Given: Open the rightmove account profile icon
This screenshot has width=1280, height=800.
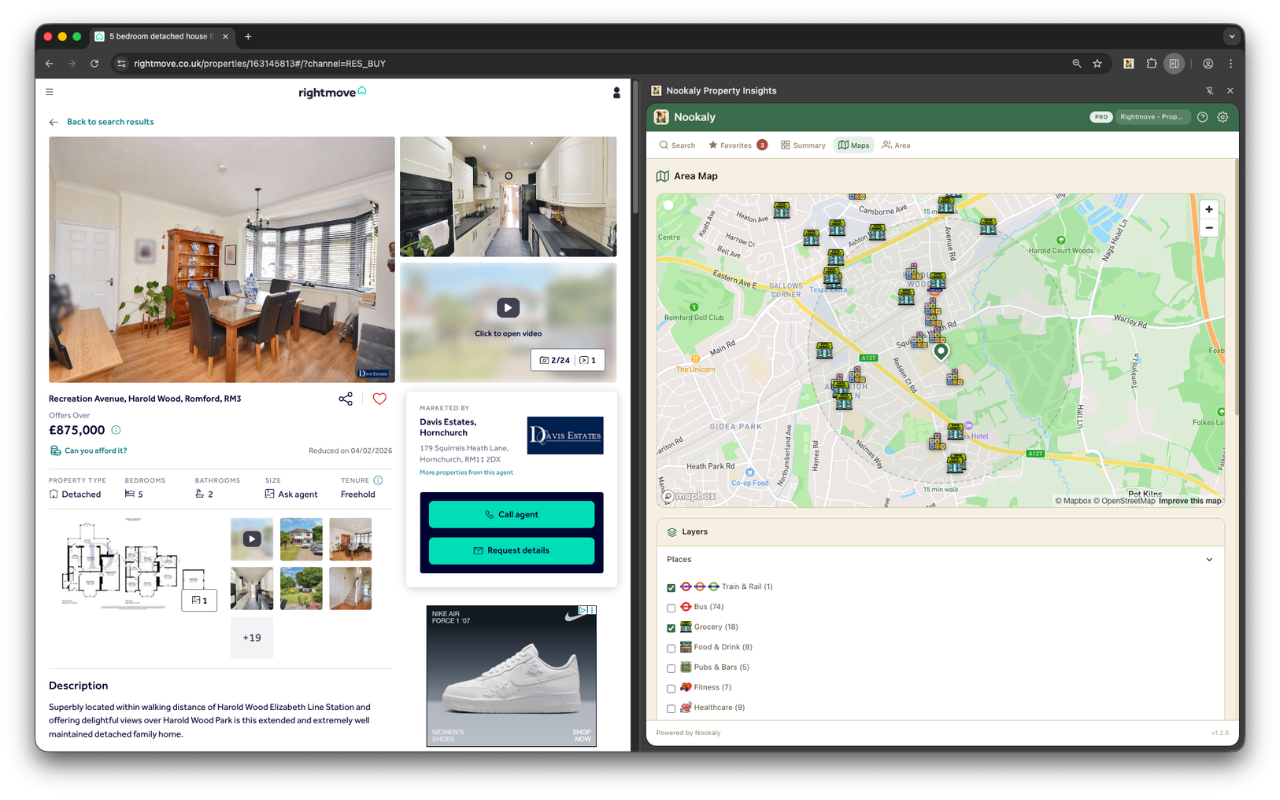Looking at the screenshot, I should coord(616,93).
